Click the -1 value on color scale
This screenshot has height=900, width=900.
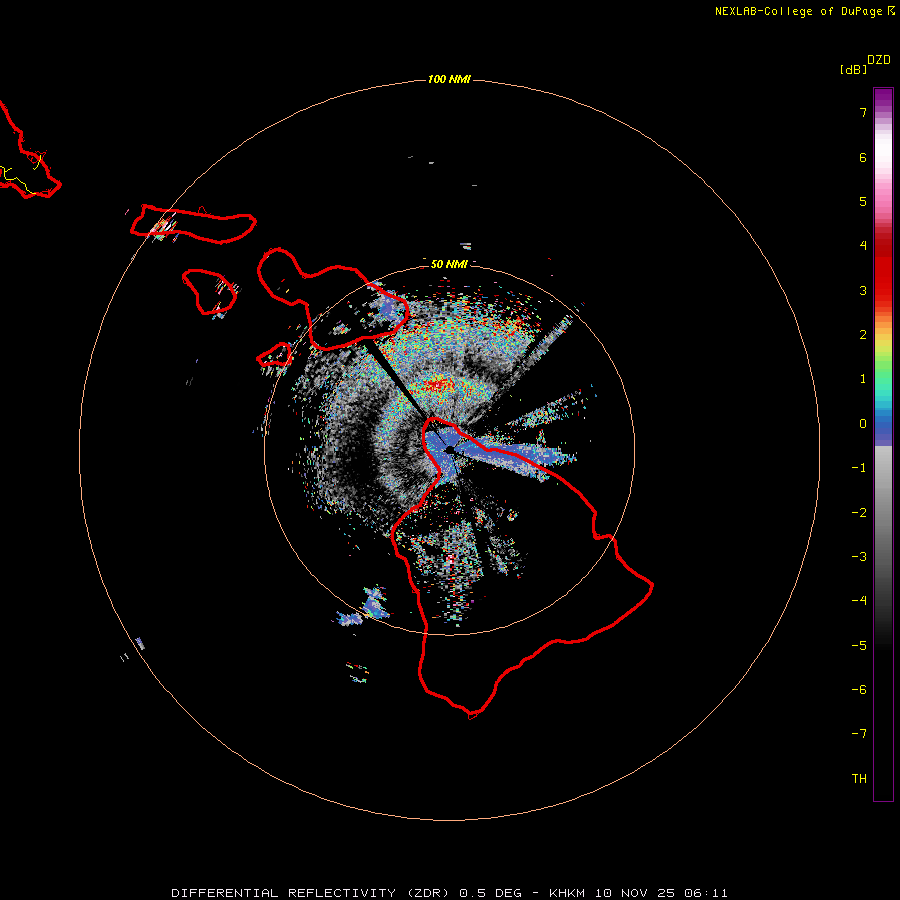pos(859,468)
